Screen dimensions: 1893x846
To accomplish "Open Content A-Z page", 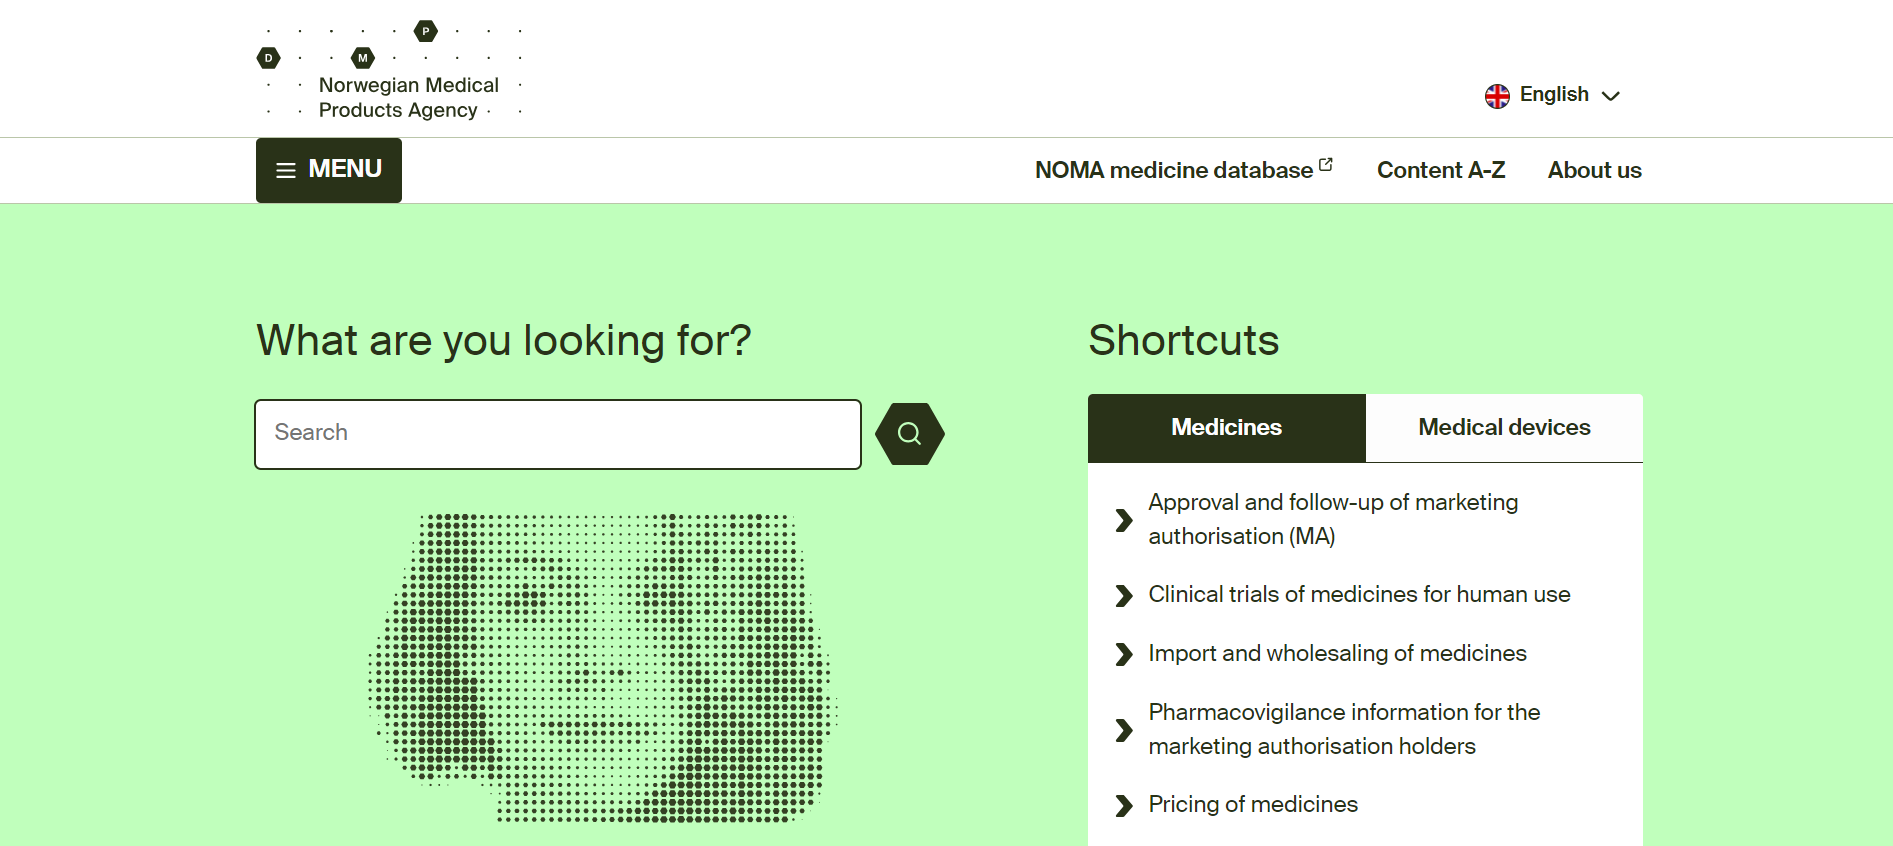I will tap(1440, 170).
